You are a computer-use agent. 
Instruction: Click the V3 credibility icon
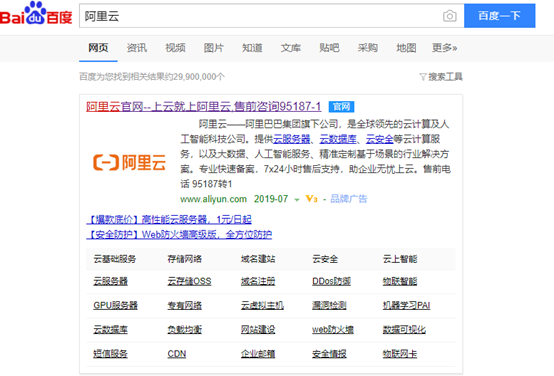pos(311,199)
